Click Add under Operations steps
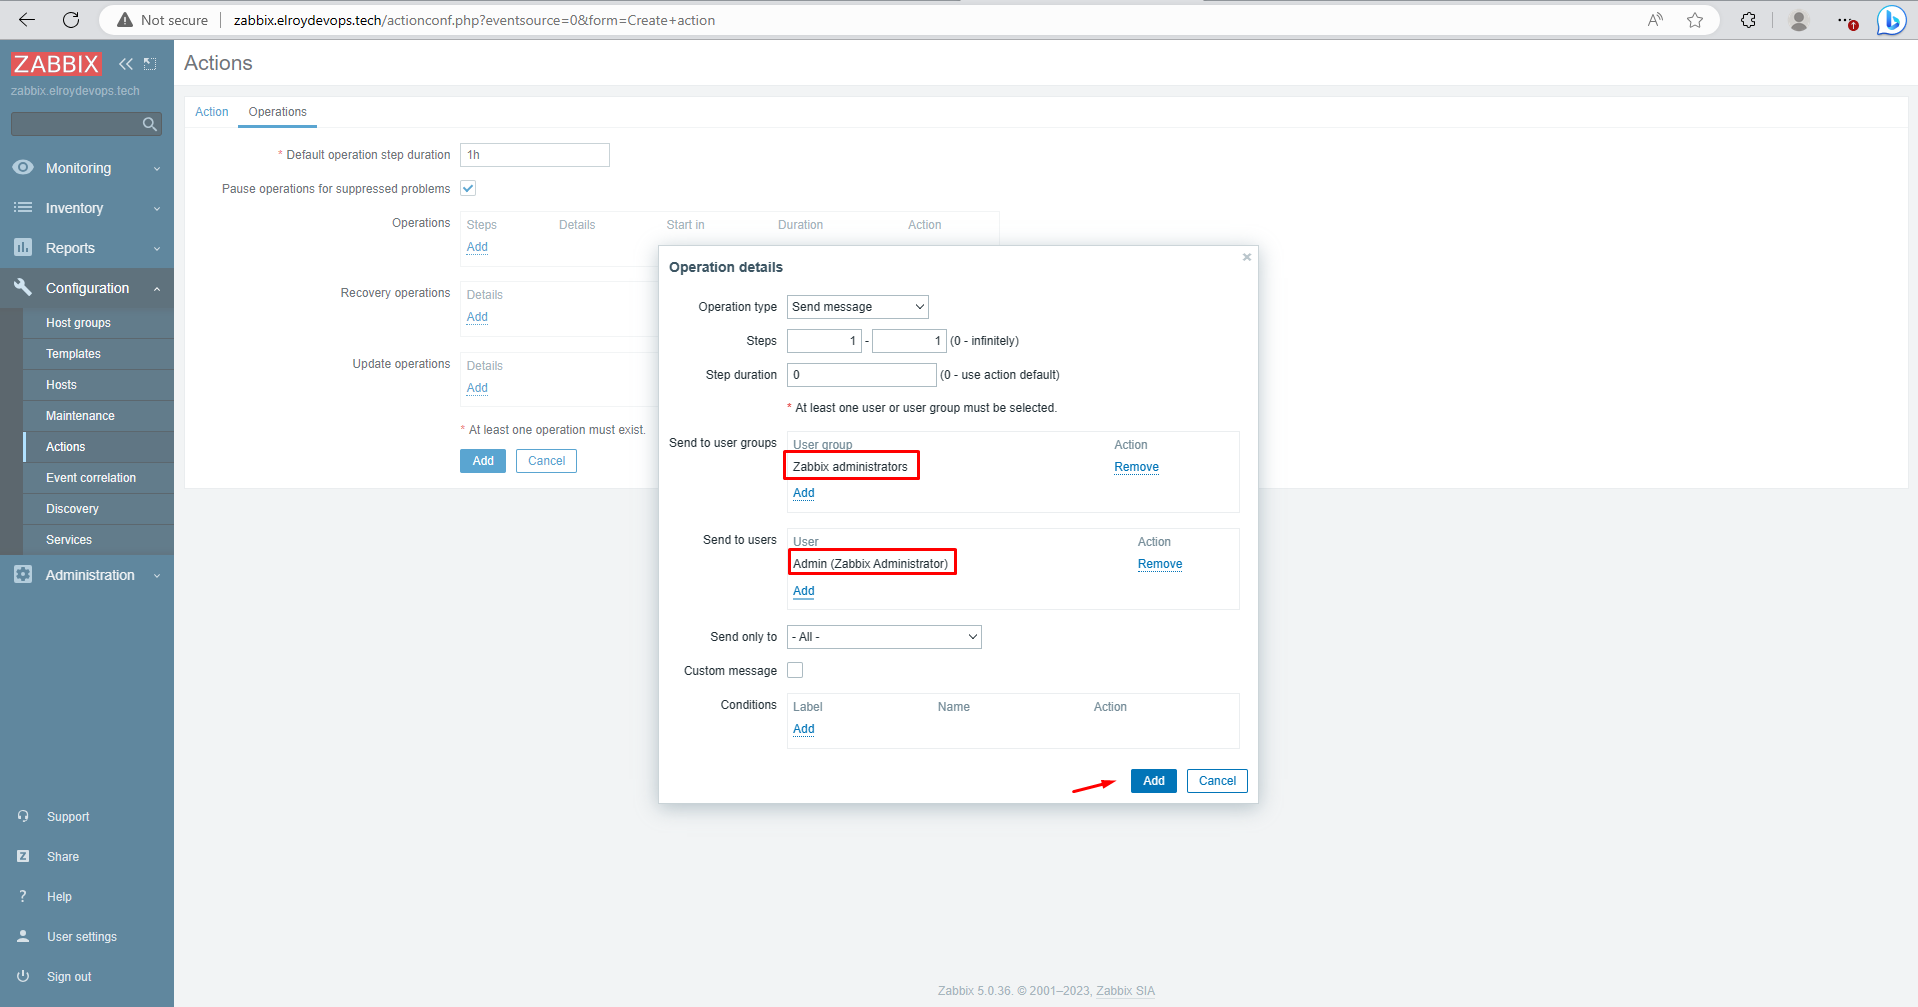1918x1007 pixels. click(x=477, y=247)
